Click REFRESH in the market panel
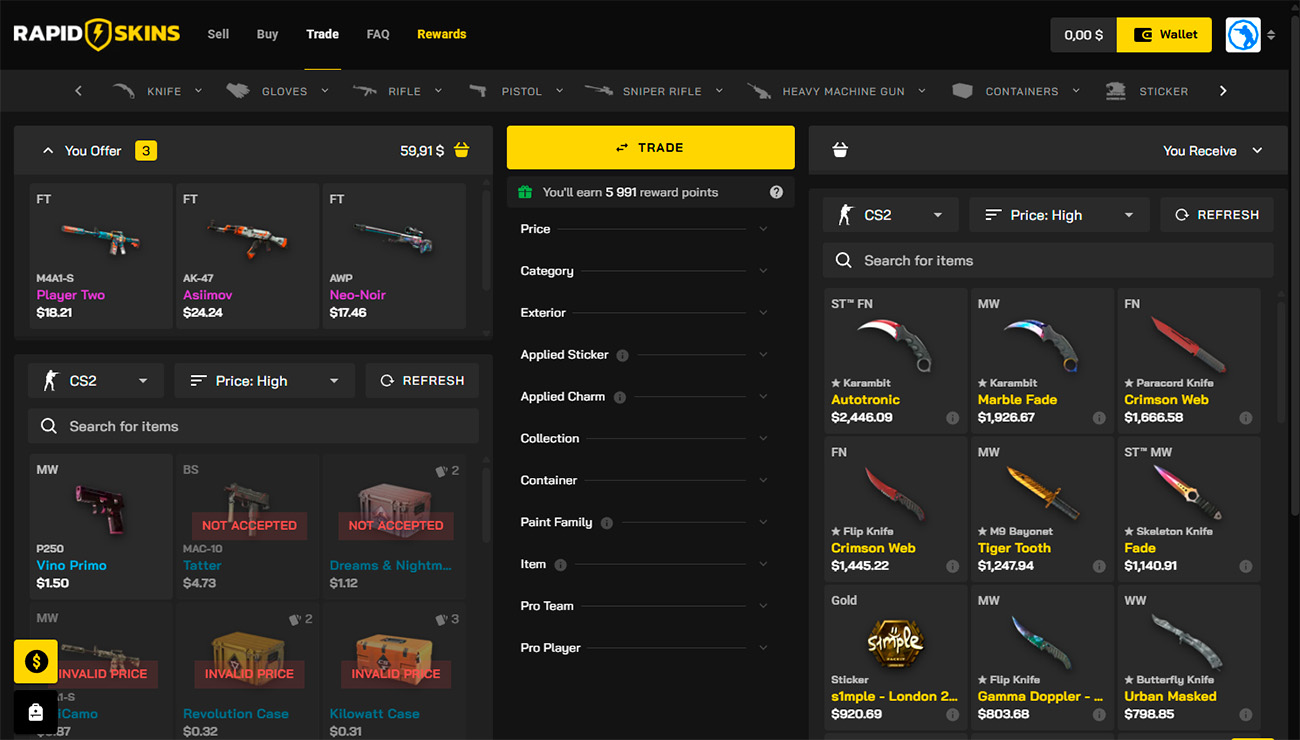 (x=1217, y=215)
